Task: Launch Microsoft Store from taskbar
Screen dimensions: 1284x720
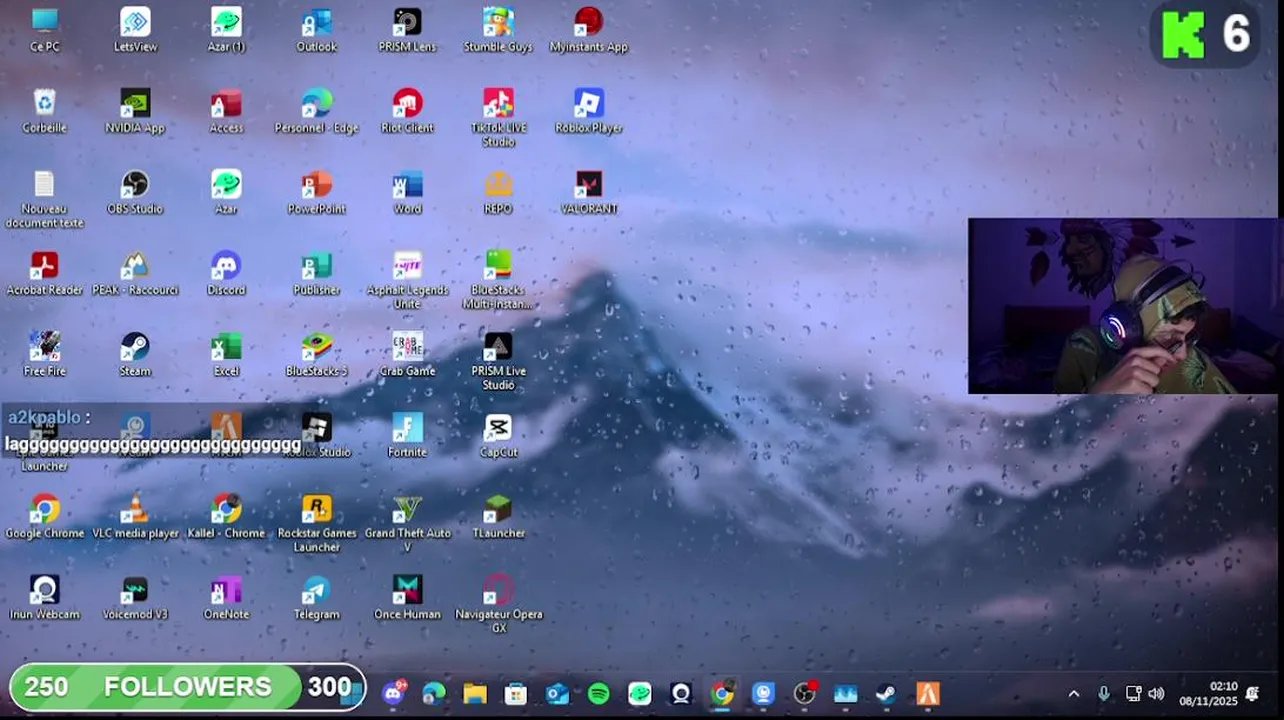Action: (516, 693)
